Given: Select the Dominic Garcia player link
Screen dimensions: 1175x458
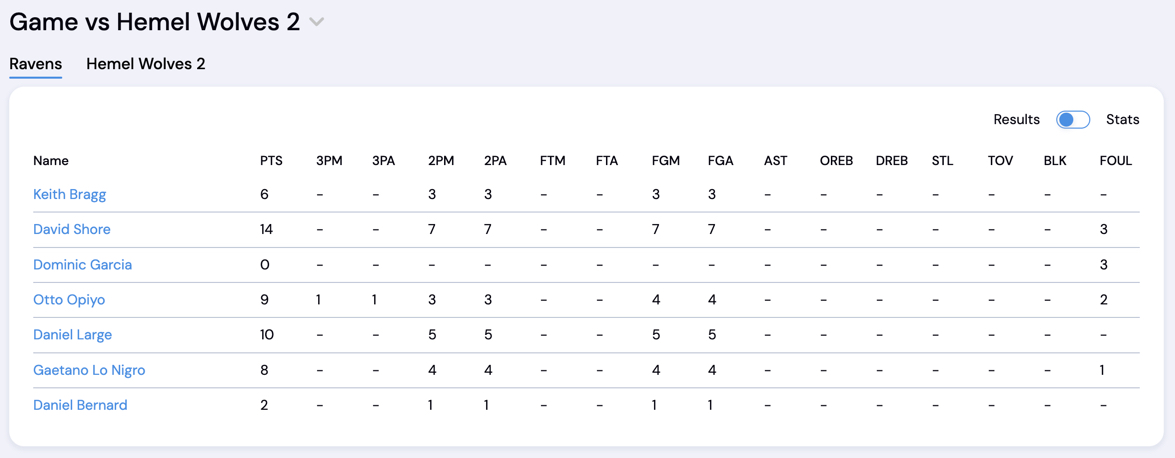Looking at the screenshot, I should (x=83, y=265).
